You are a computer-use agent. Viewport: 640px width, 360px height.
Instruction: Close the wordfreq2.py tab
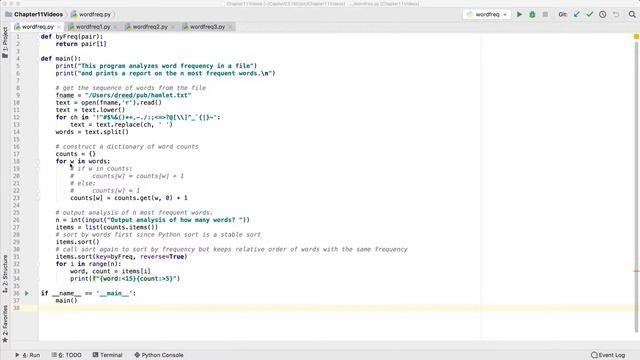(x=173, y=27)
